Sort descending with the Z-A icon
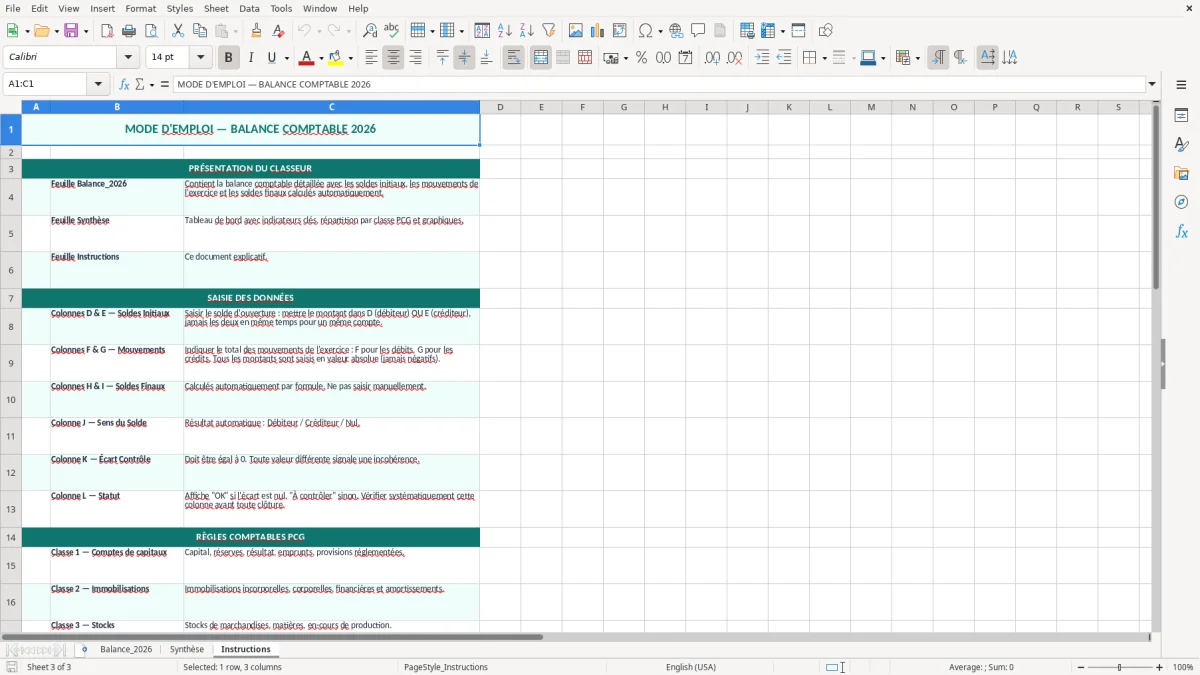The height and width of the screenshot is (675, 1200). coord(527,31)
